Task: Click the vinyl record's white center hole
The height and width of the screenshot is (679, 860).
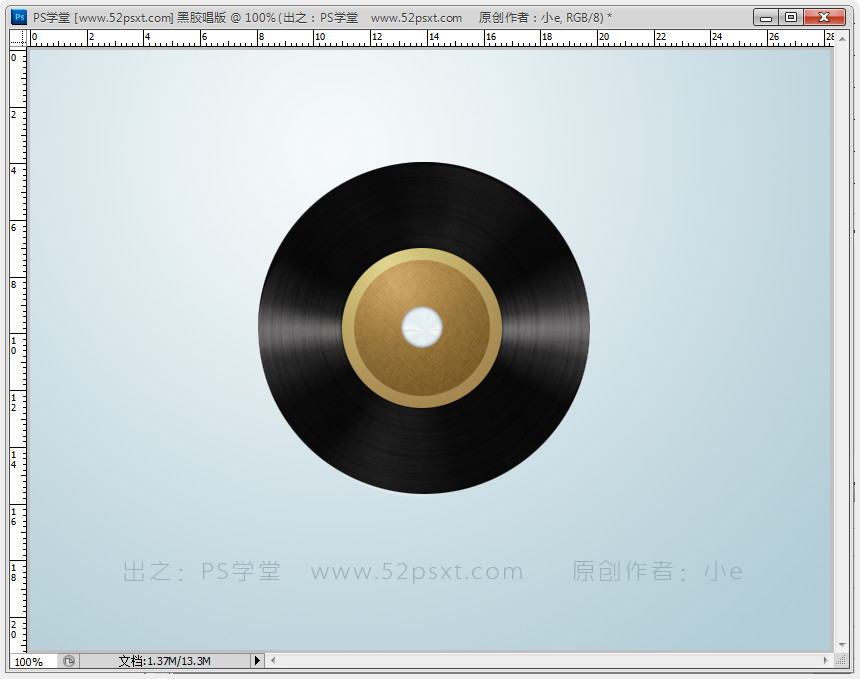Action: click(x=422, y=327)
